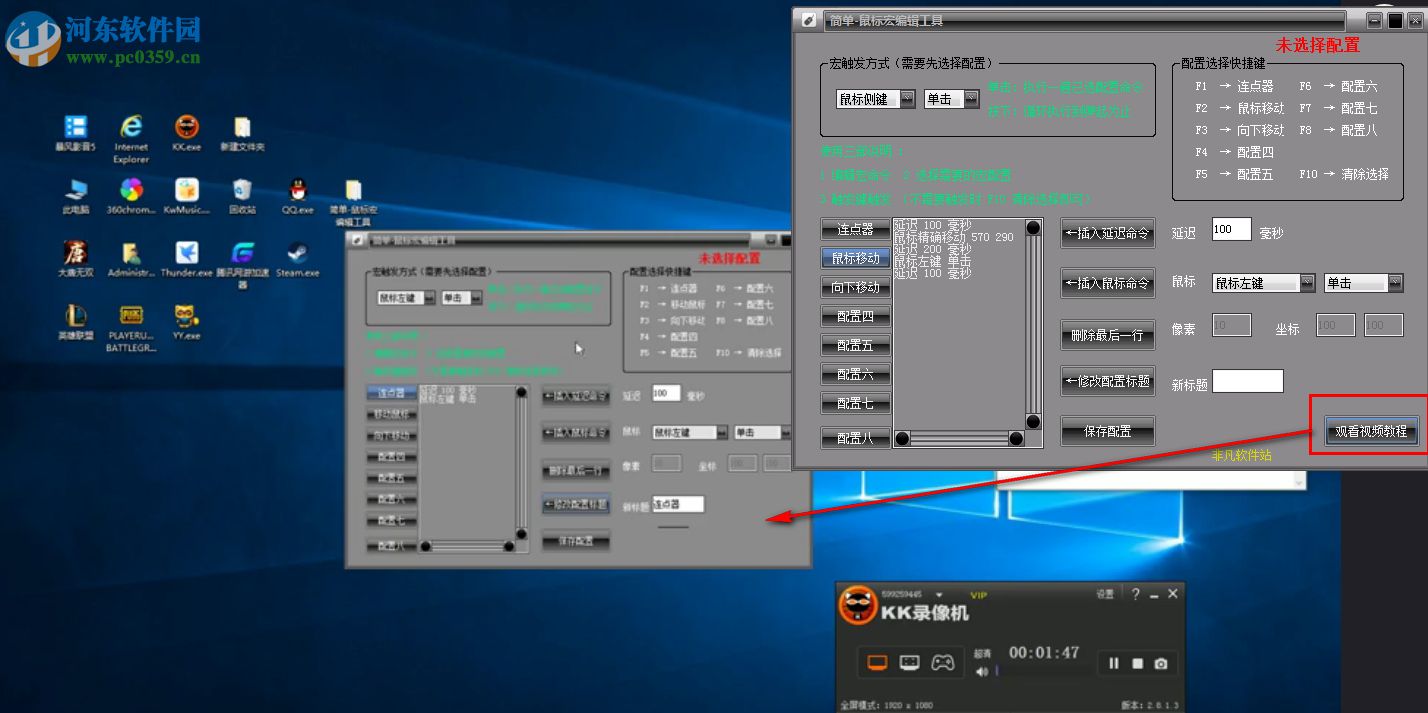Click 保存配置 in background tool window

pyautogui.click(x=575, y=541)
